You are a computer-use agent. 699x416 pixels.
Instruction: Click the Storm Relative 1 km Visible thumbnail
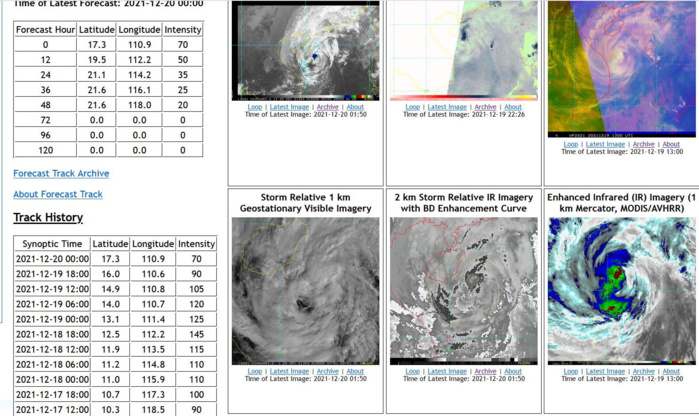point(305,290)
